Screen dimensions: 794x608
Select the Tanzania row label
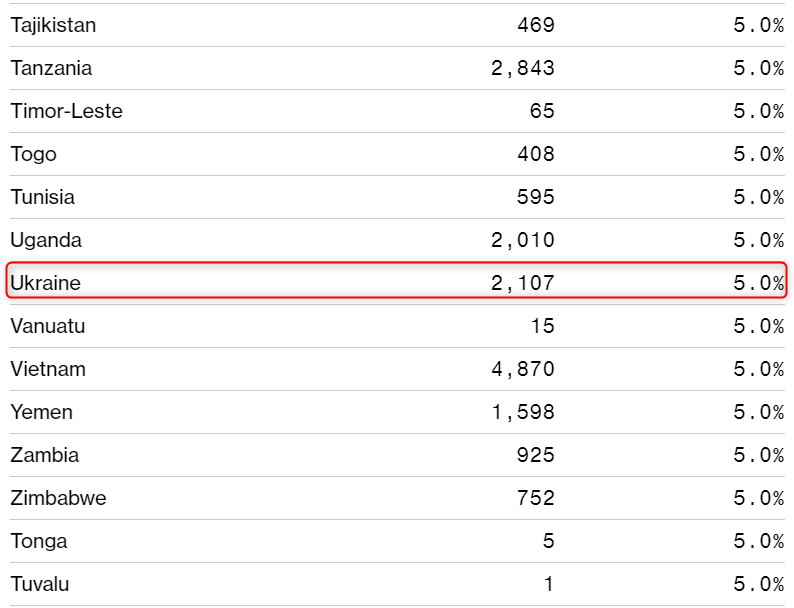tap(51, 68)
